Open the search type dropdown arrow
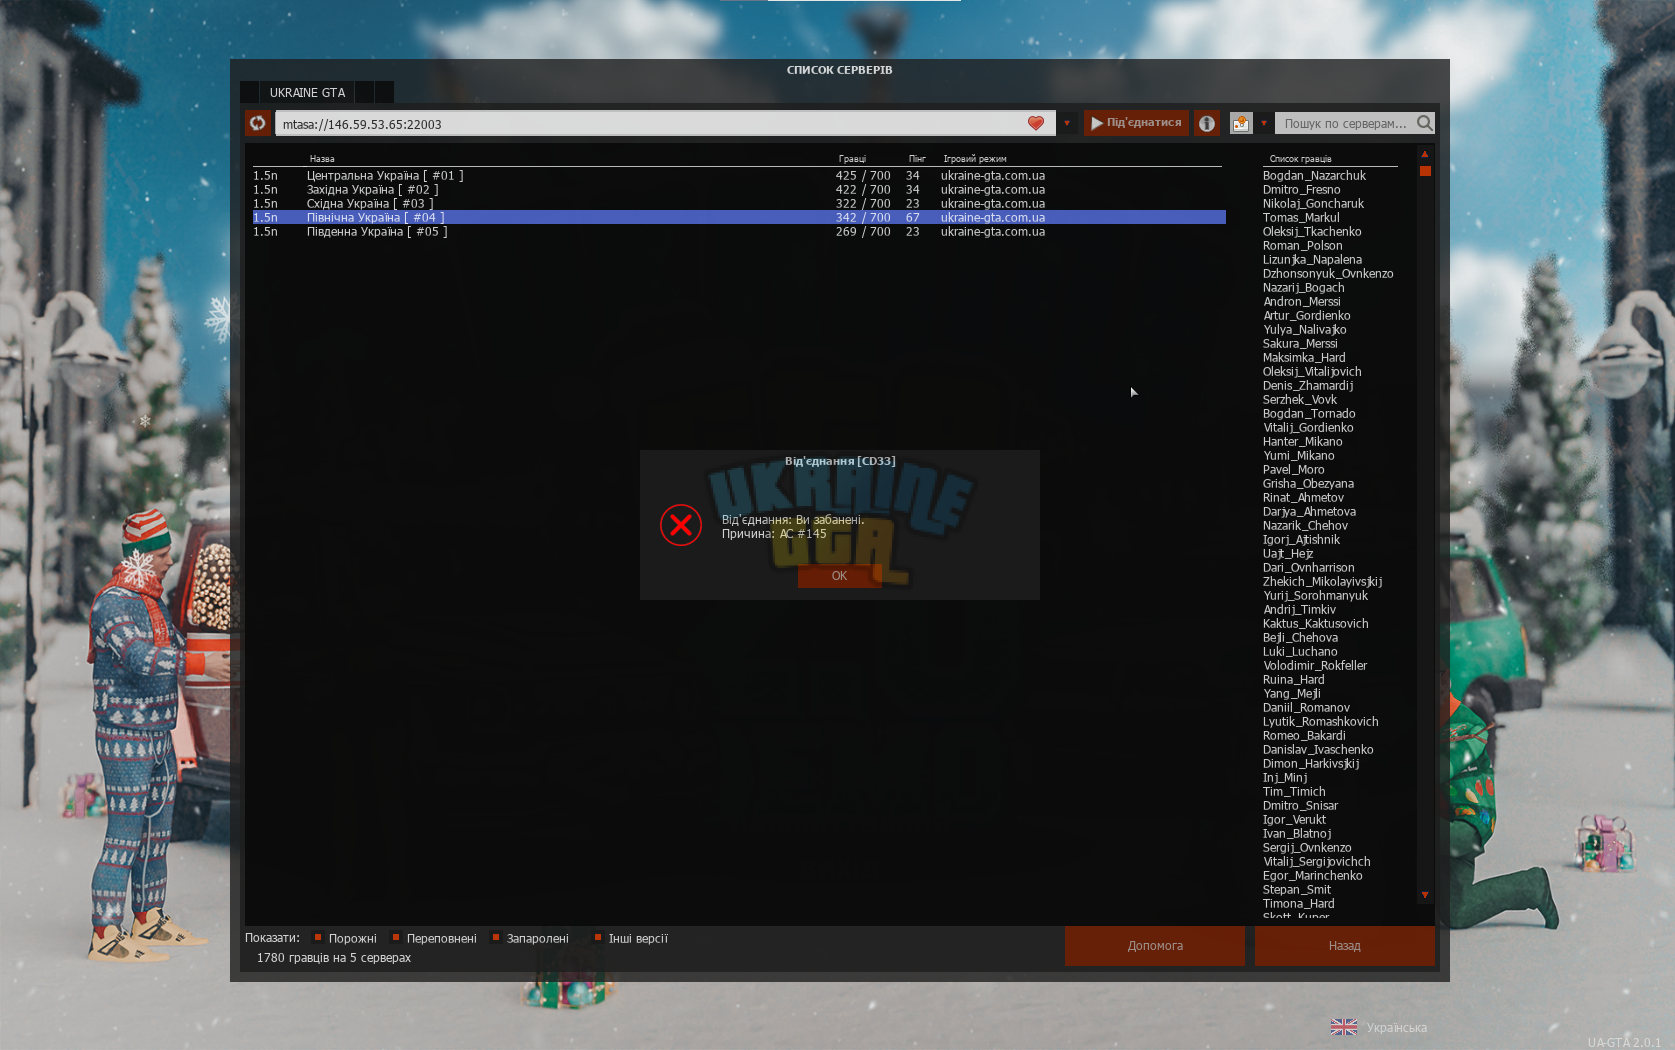This screenshot has width=1675, height=1050. [1264, 123]
